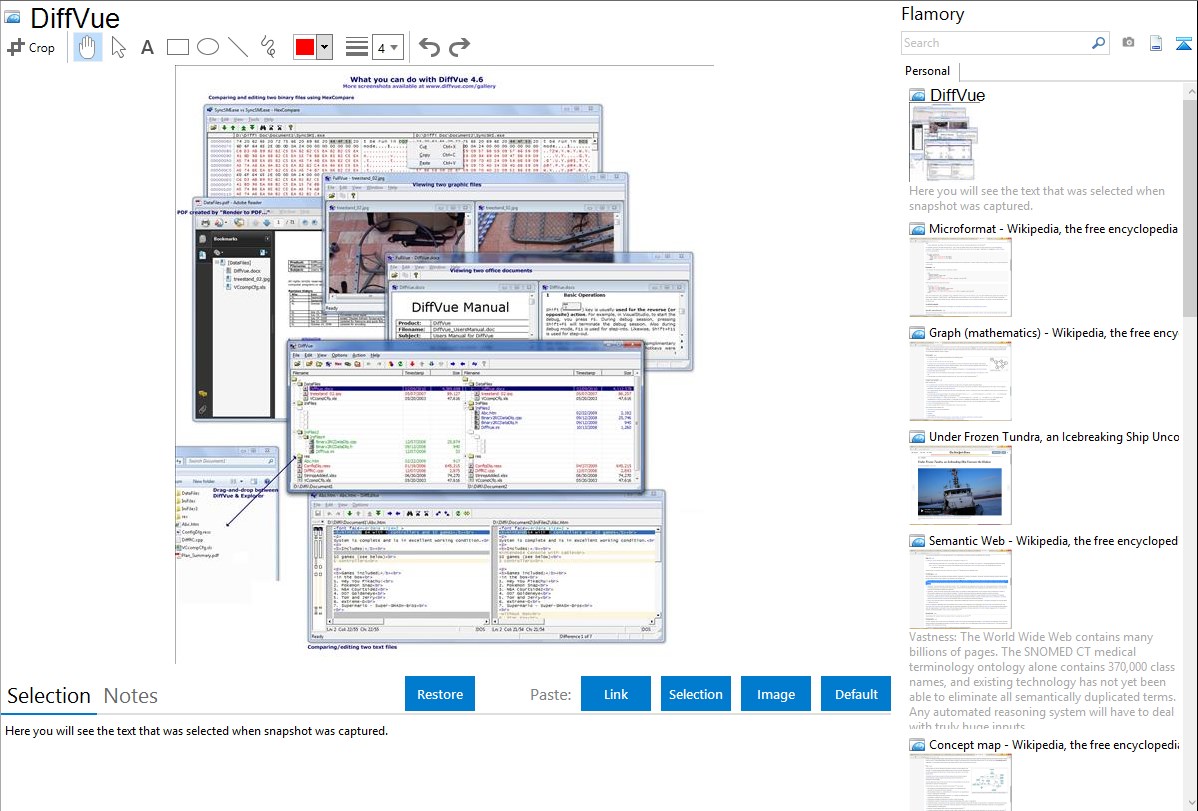The image size is (1198, 811).
Task: Click the icon beside the DiffVue main title
Action: [12, 18]
